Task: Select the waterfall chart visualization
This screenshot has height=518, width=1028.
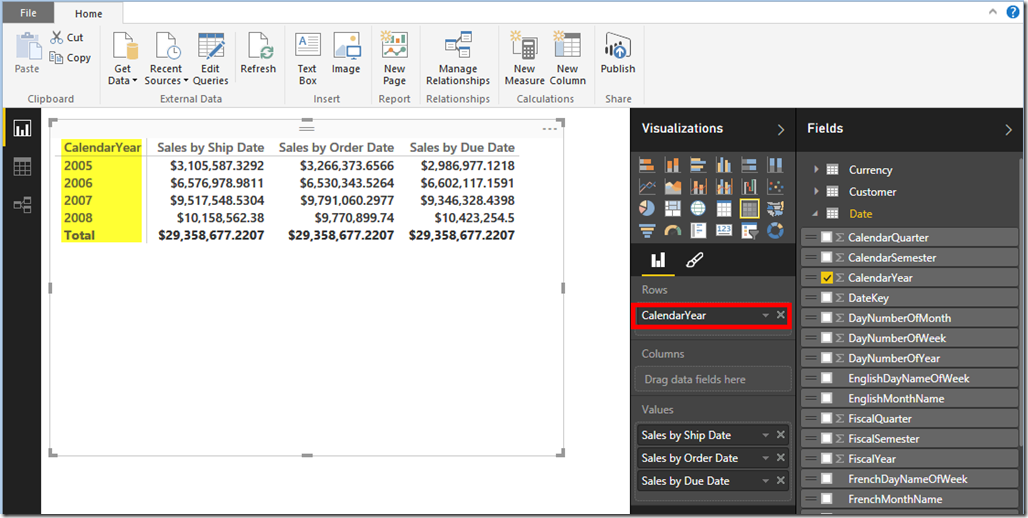Action: coord(749,187)
